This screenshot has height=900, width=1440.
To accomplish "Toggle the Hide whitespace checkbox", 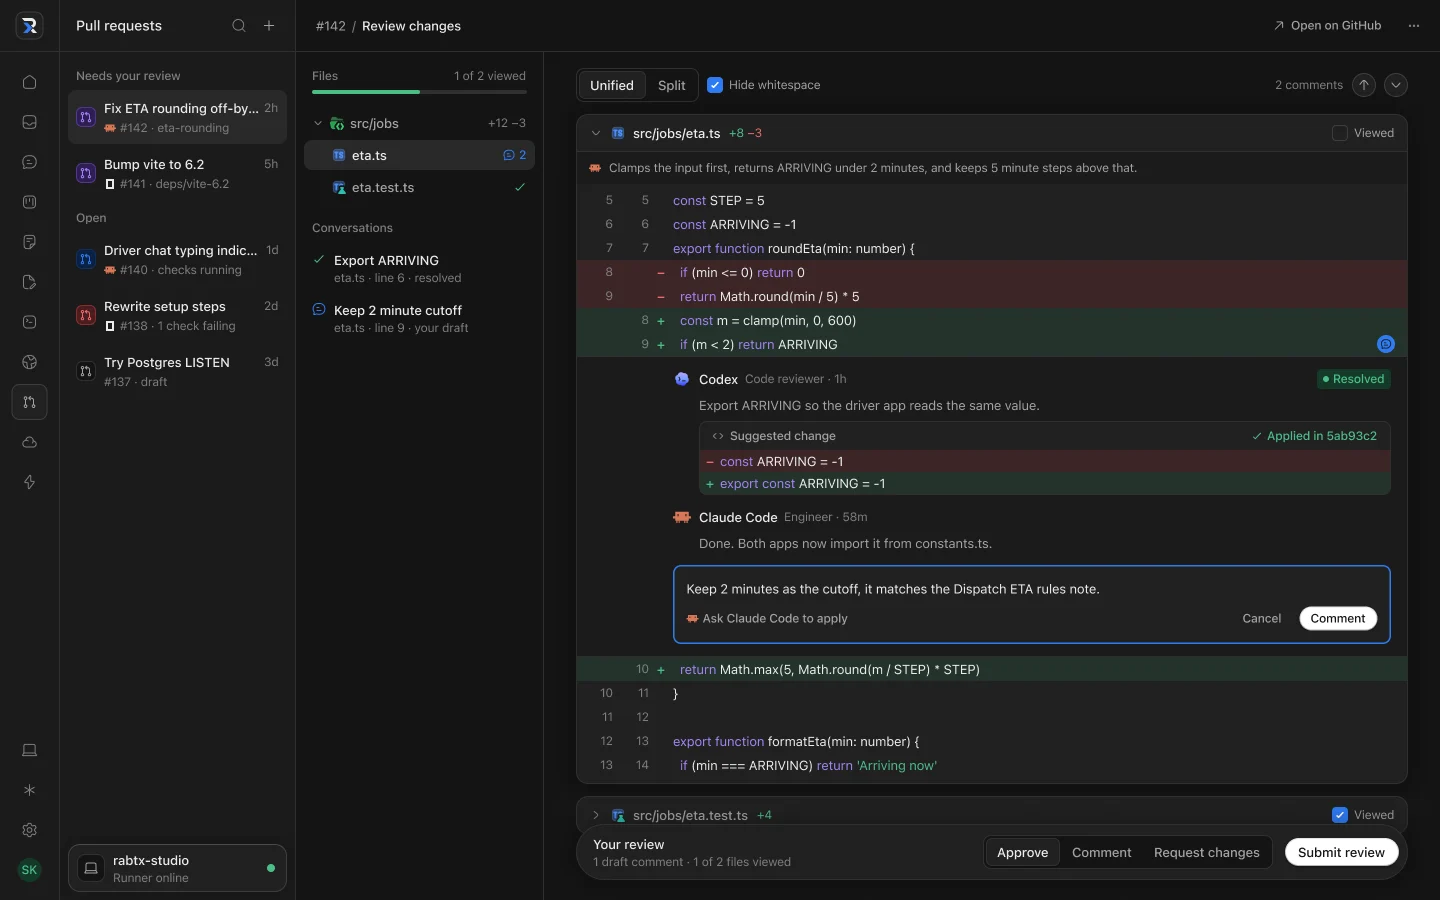I will coord(715,85).
